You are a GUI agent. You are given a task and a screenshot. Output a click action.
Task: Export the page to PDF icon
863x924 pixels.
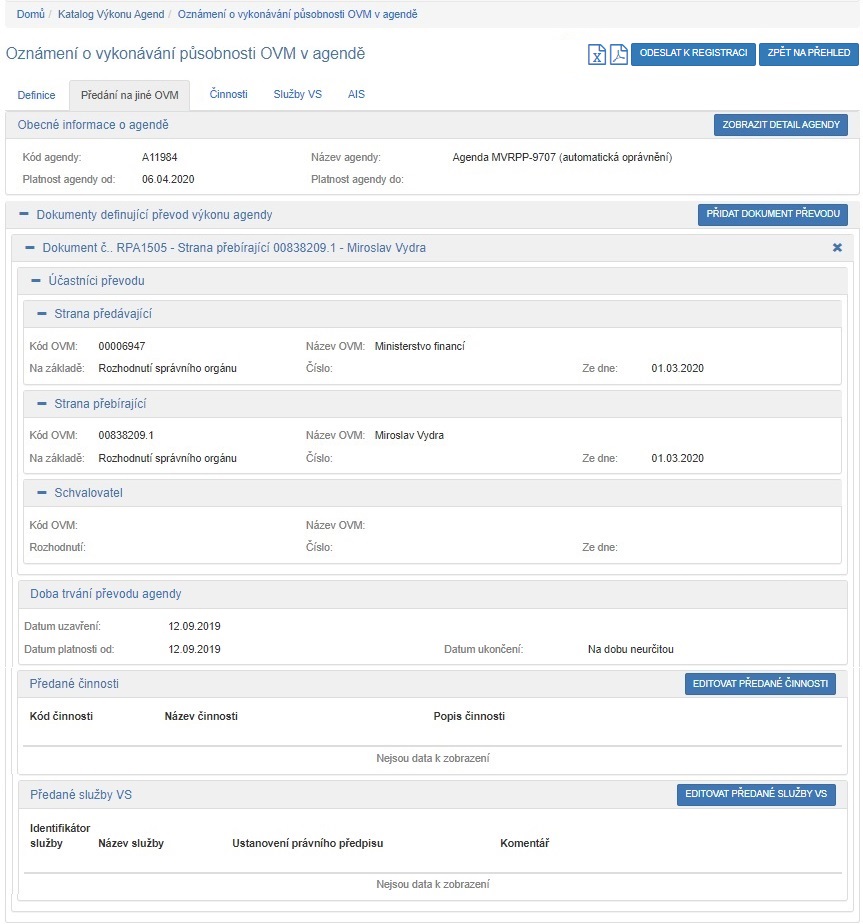(x=619, y=55)
